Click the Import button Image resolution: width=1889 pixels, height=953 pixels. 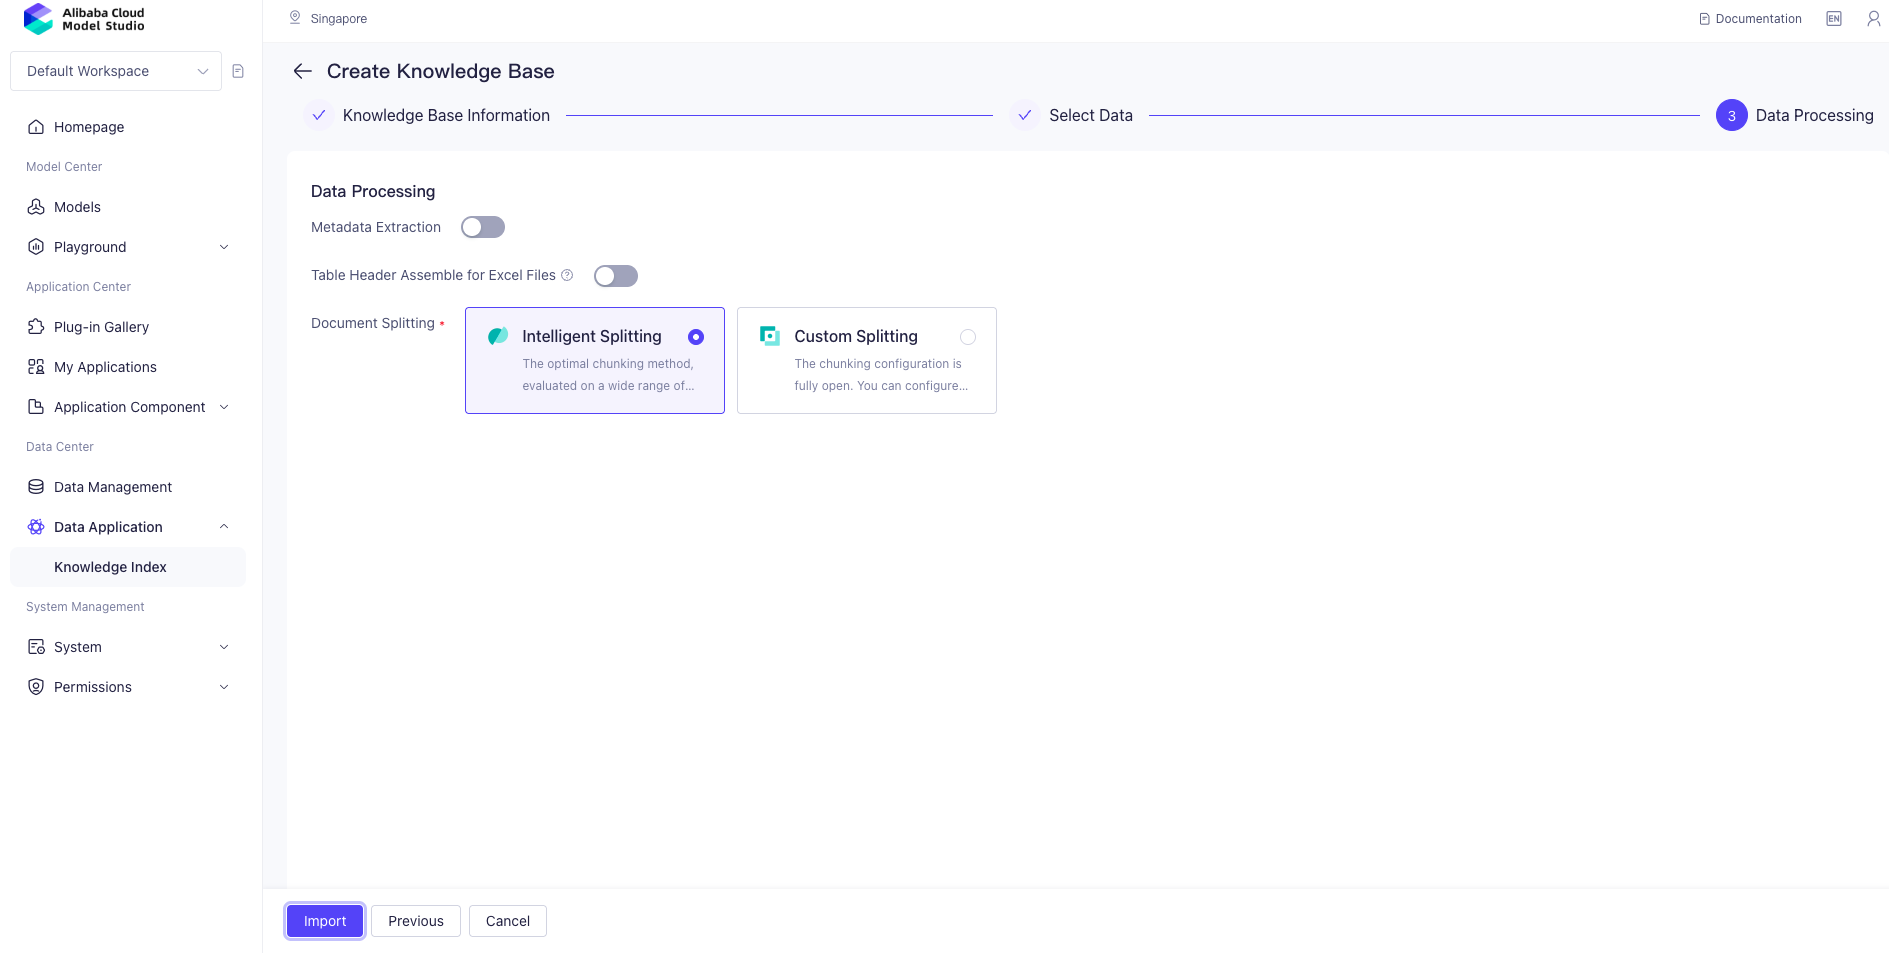325,921
